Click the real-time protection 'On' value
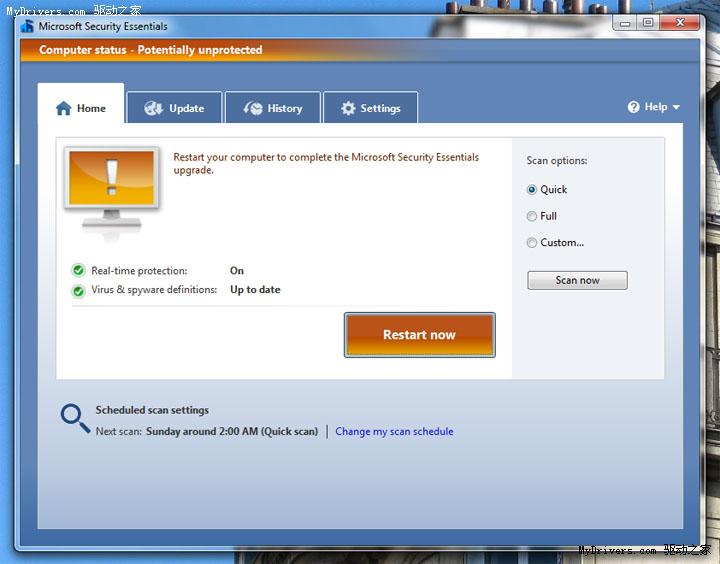 click(237, 271)
